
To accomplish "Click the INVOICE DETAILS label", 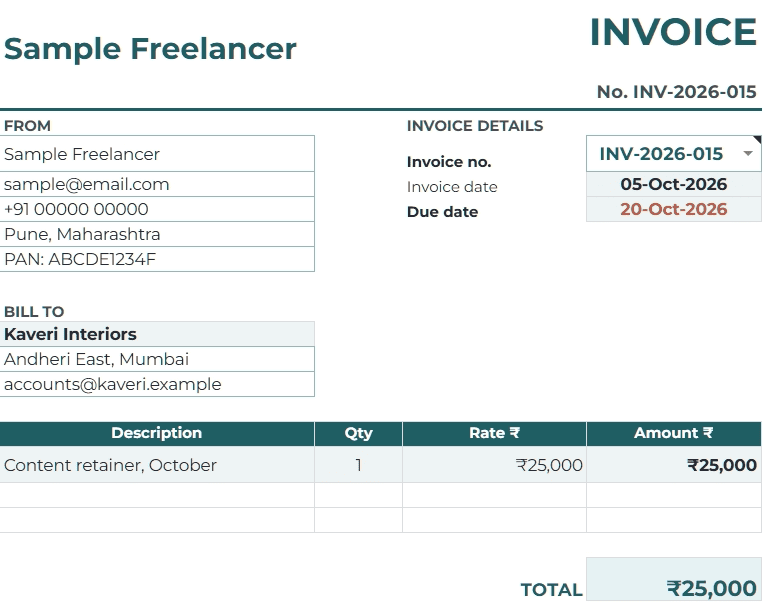I will click(x=475, y=126).
